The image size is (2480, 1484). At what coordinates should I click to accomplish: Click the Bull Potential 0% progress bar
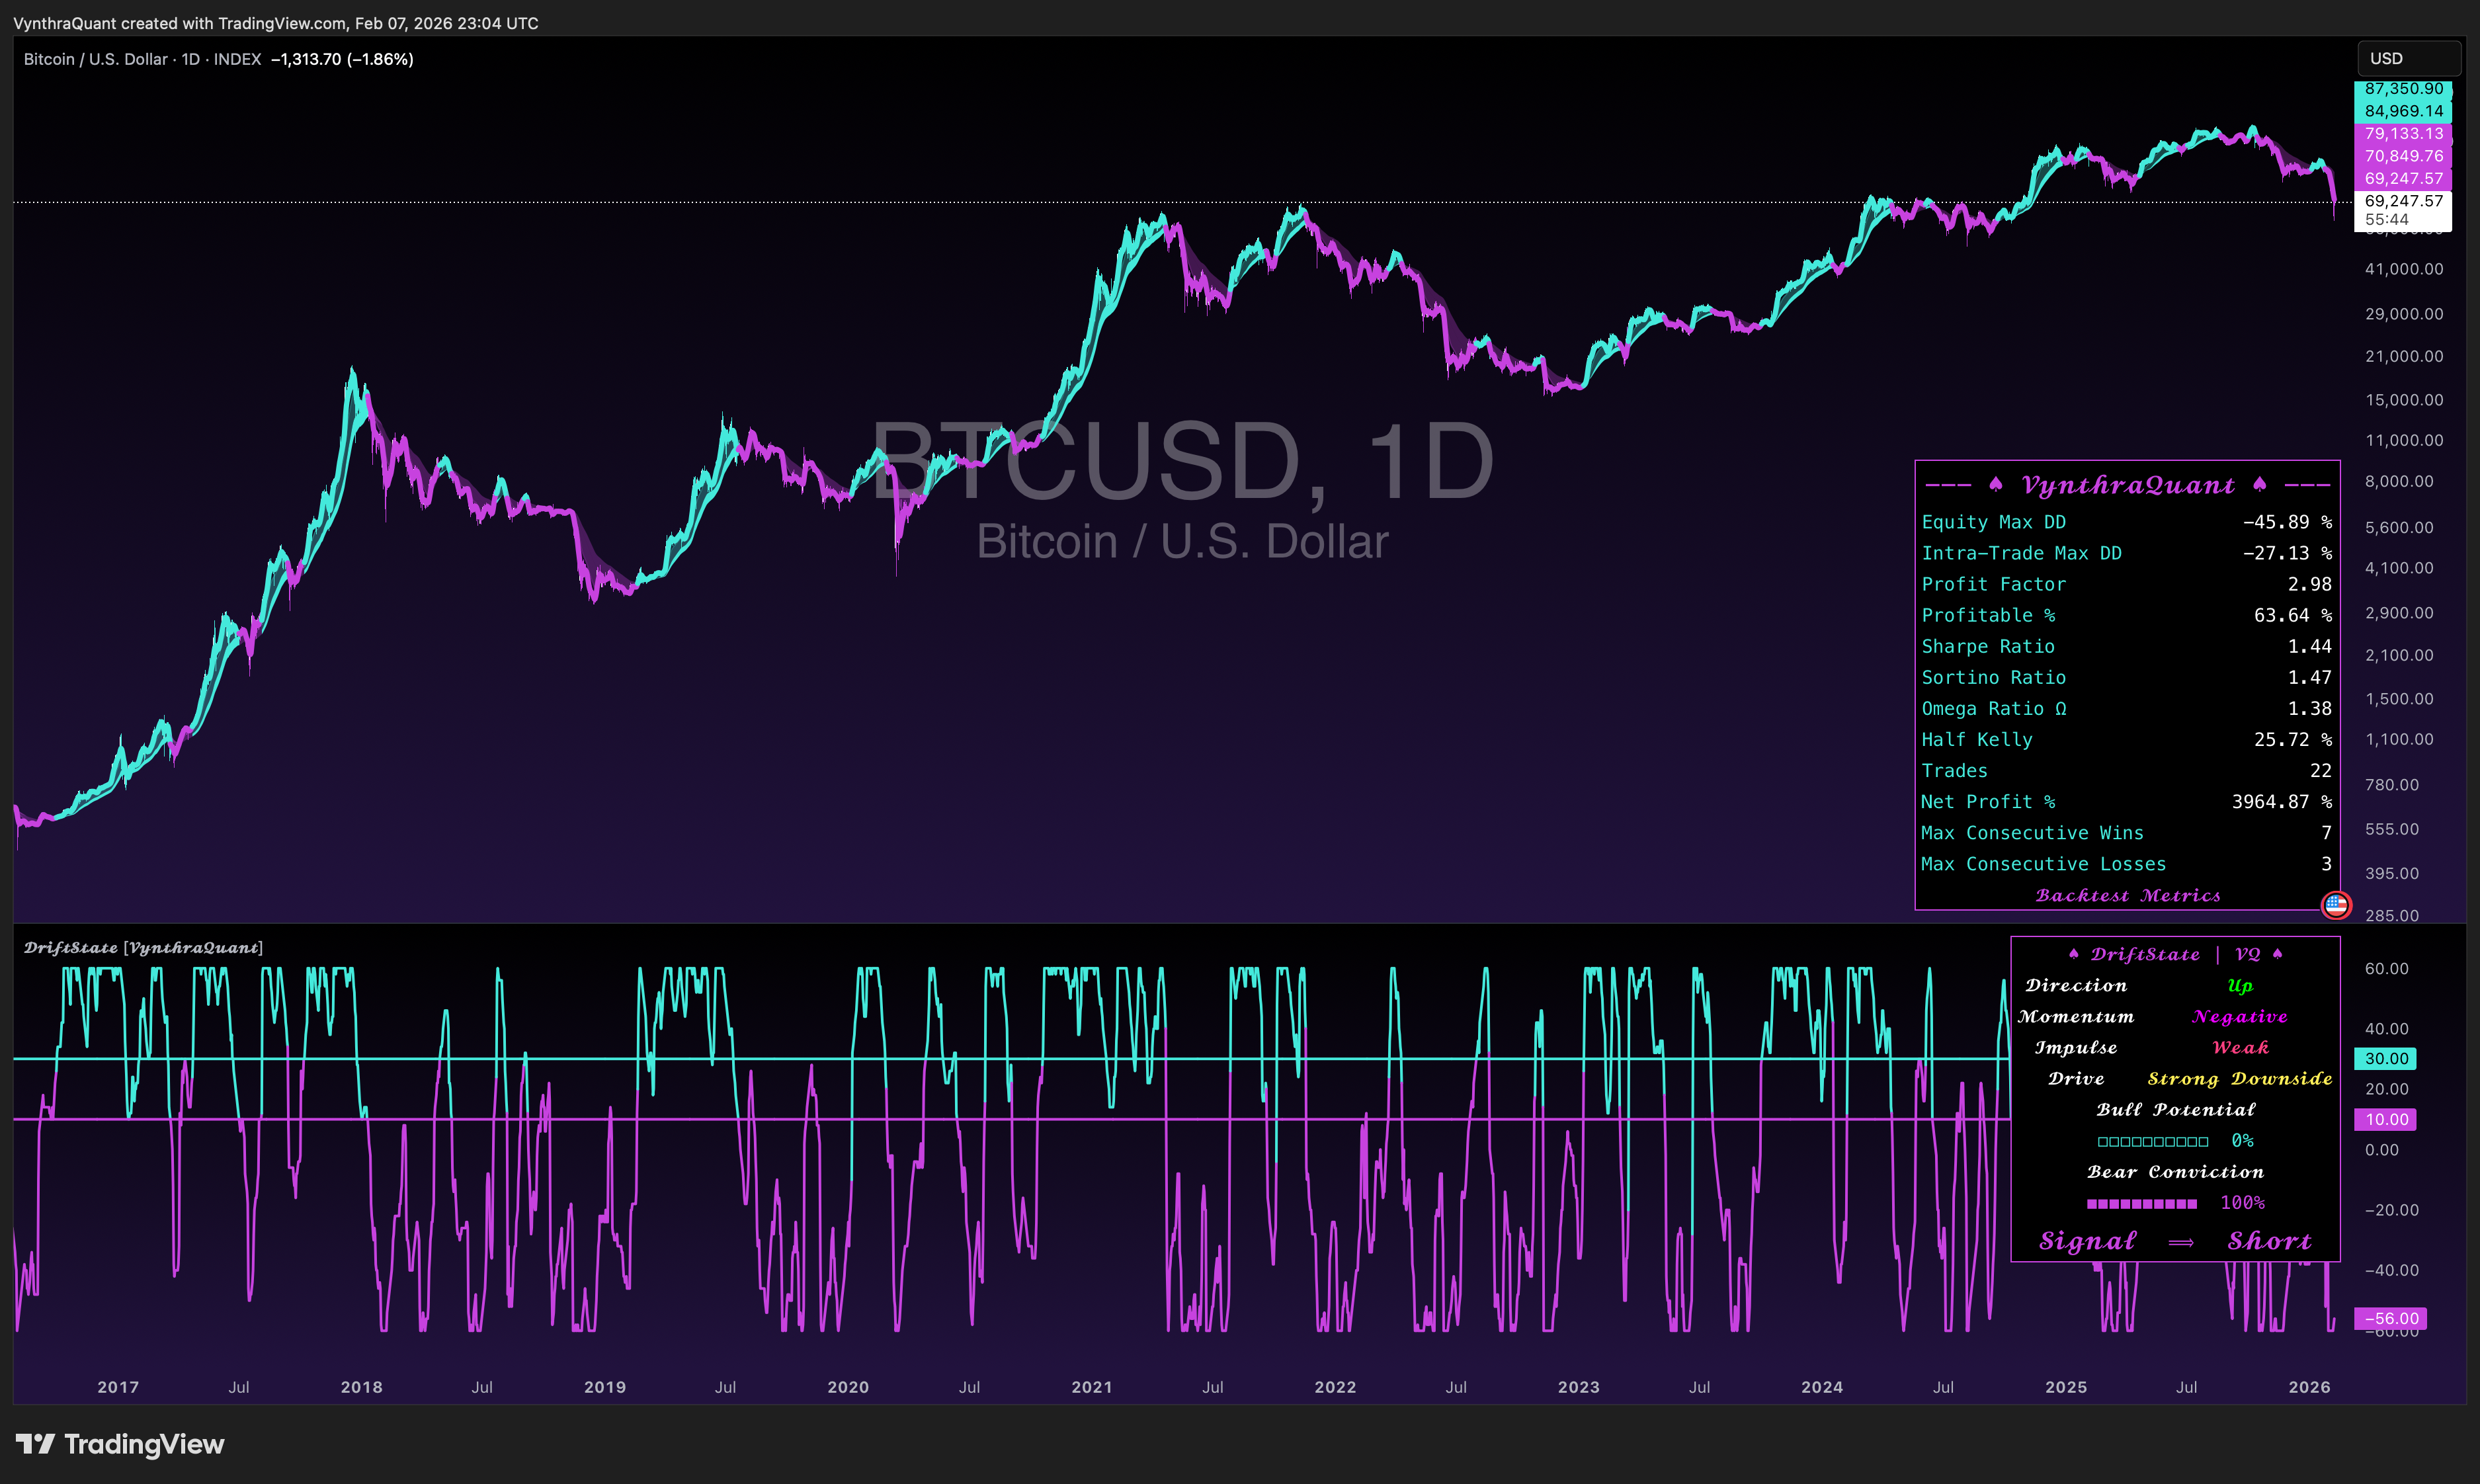[x=2153, y=1141]
